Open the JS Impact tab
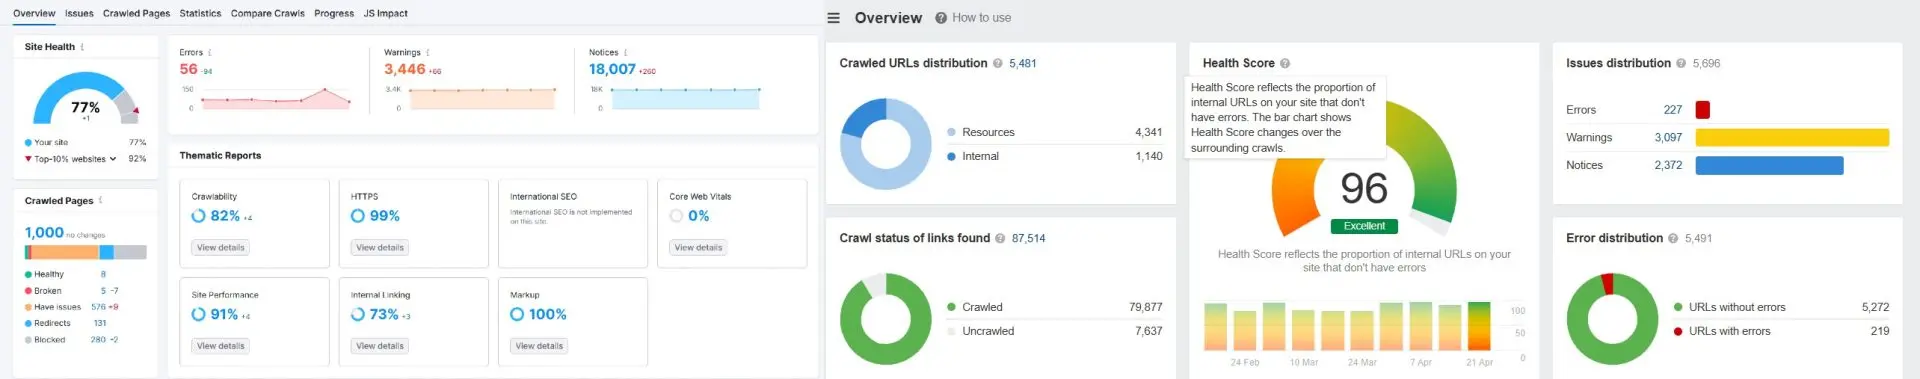Screen dimensions: 1920x379 [385, 13]
